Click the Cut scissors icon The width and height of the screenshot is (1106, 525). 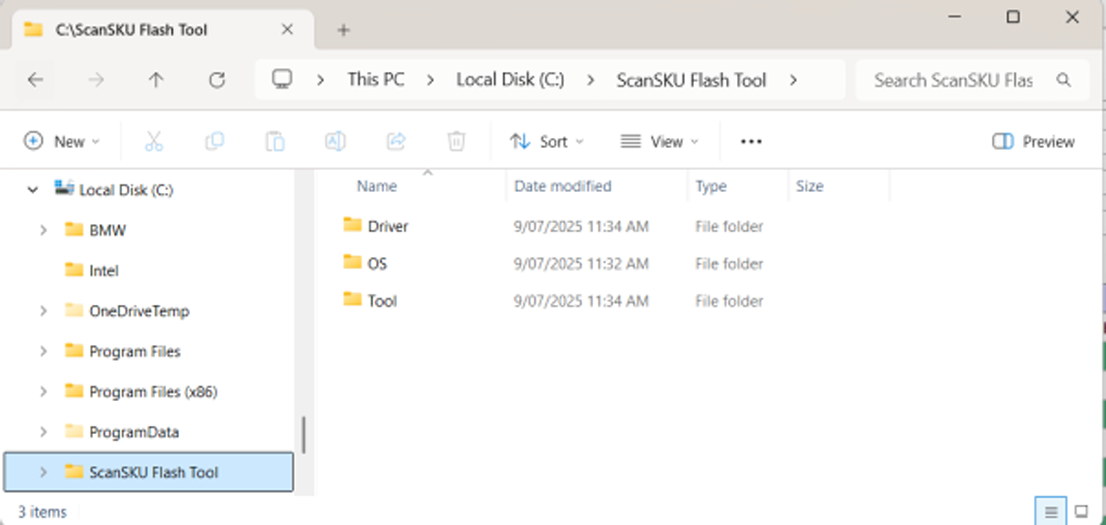154,142
